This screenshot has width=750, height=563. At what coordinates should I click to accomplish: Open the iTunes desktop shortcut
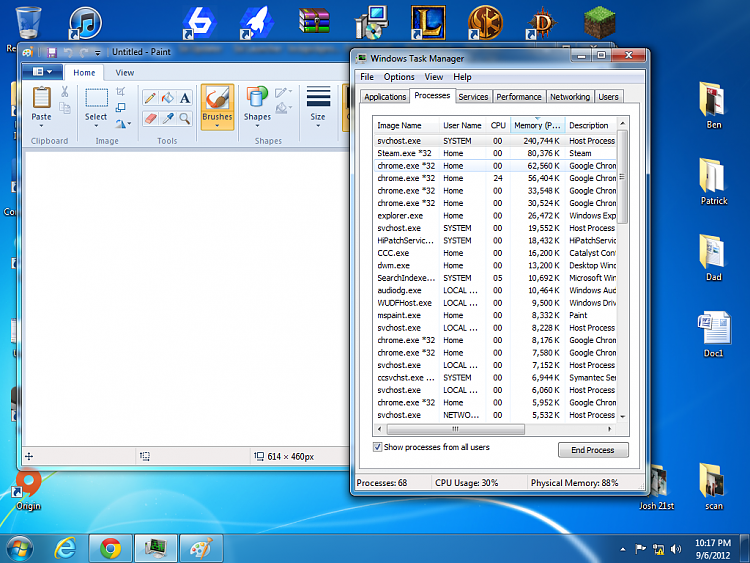85,23
